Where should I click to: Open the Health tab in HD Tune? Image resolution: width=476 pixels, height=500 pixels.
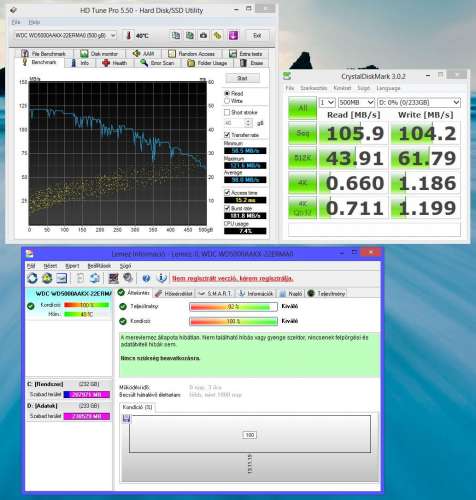click(115, 63)
